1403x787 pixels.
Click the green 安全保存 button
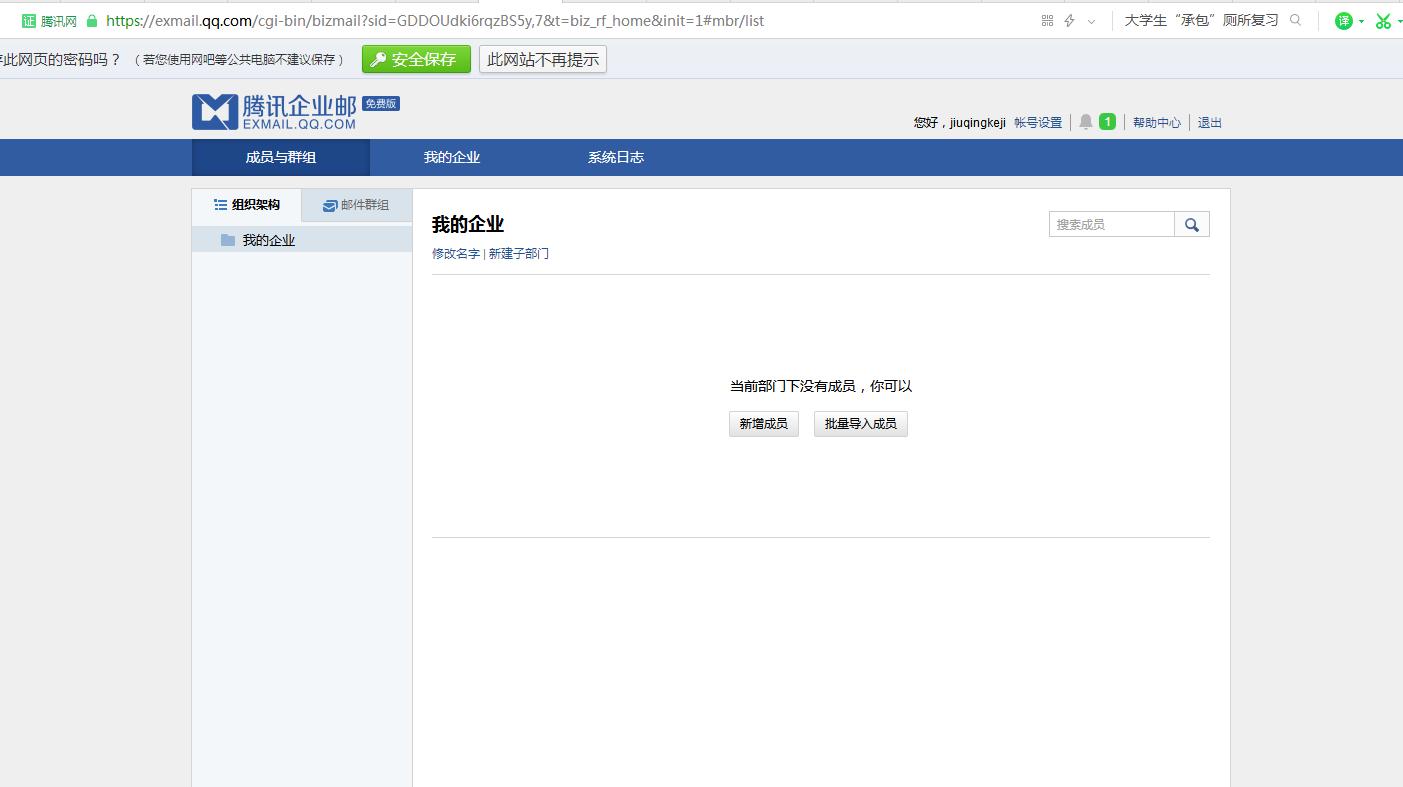point(415,59)
